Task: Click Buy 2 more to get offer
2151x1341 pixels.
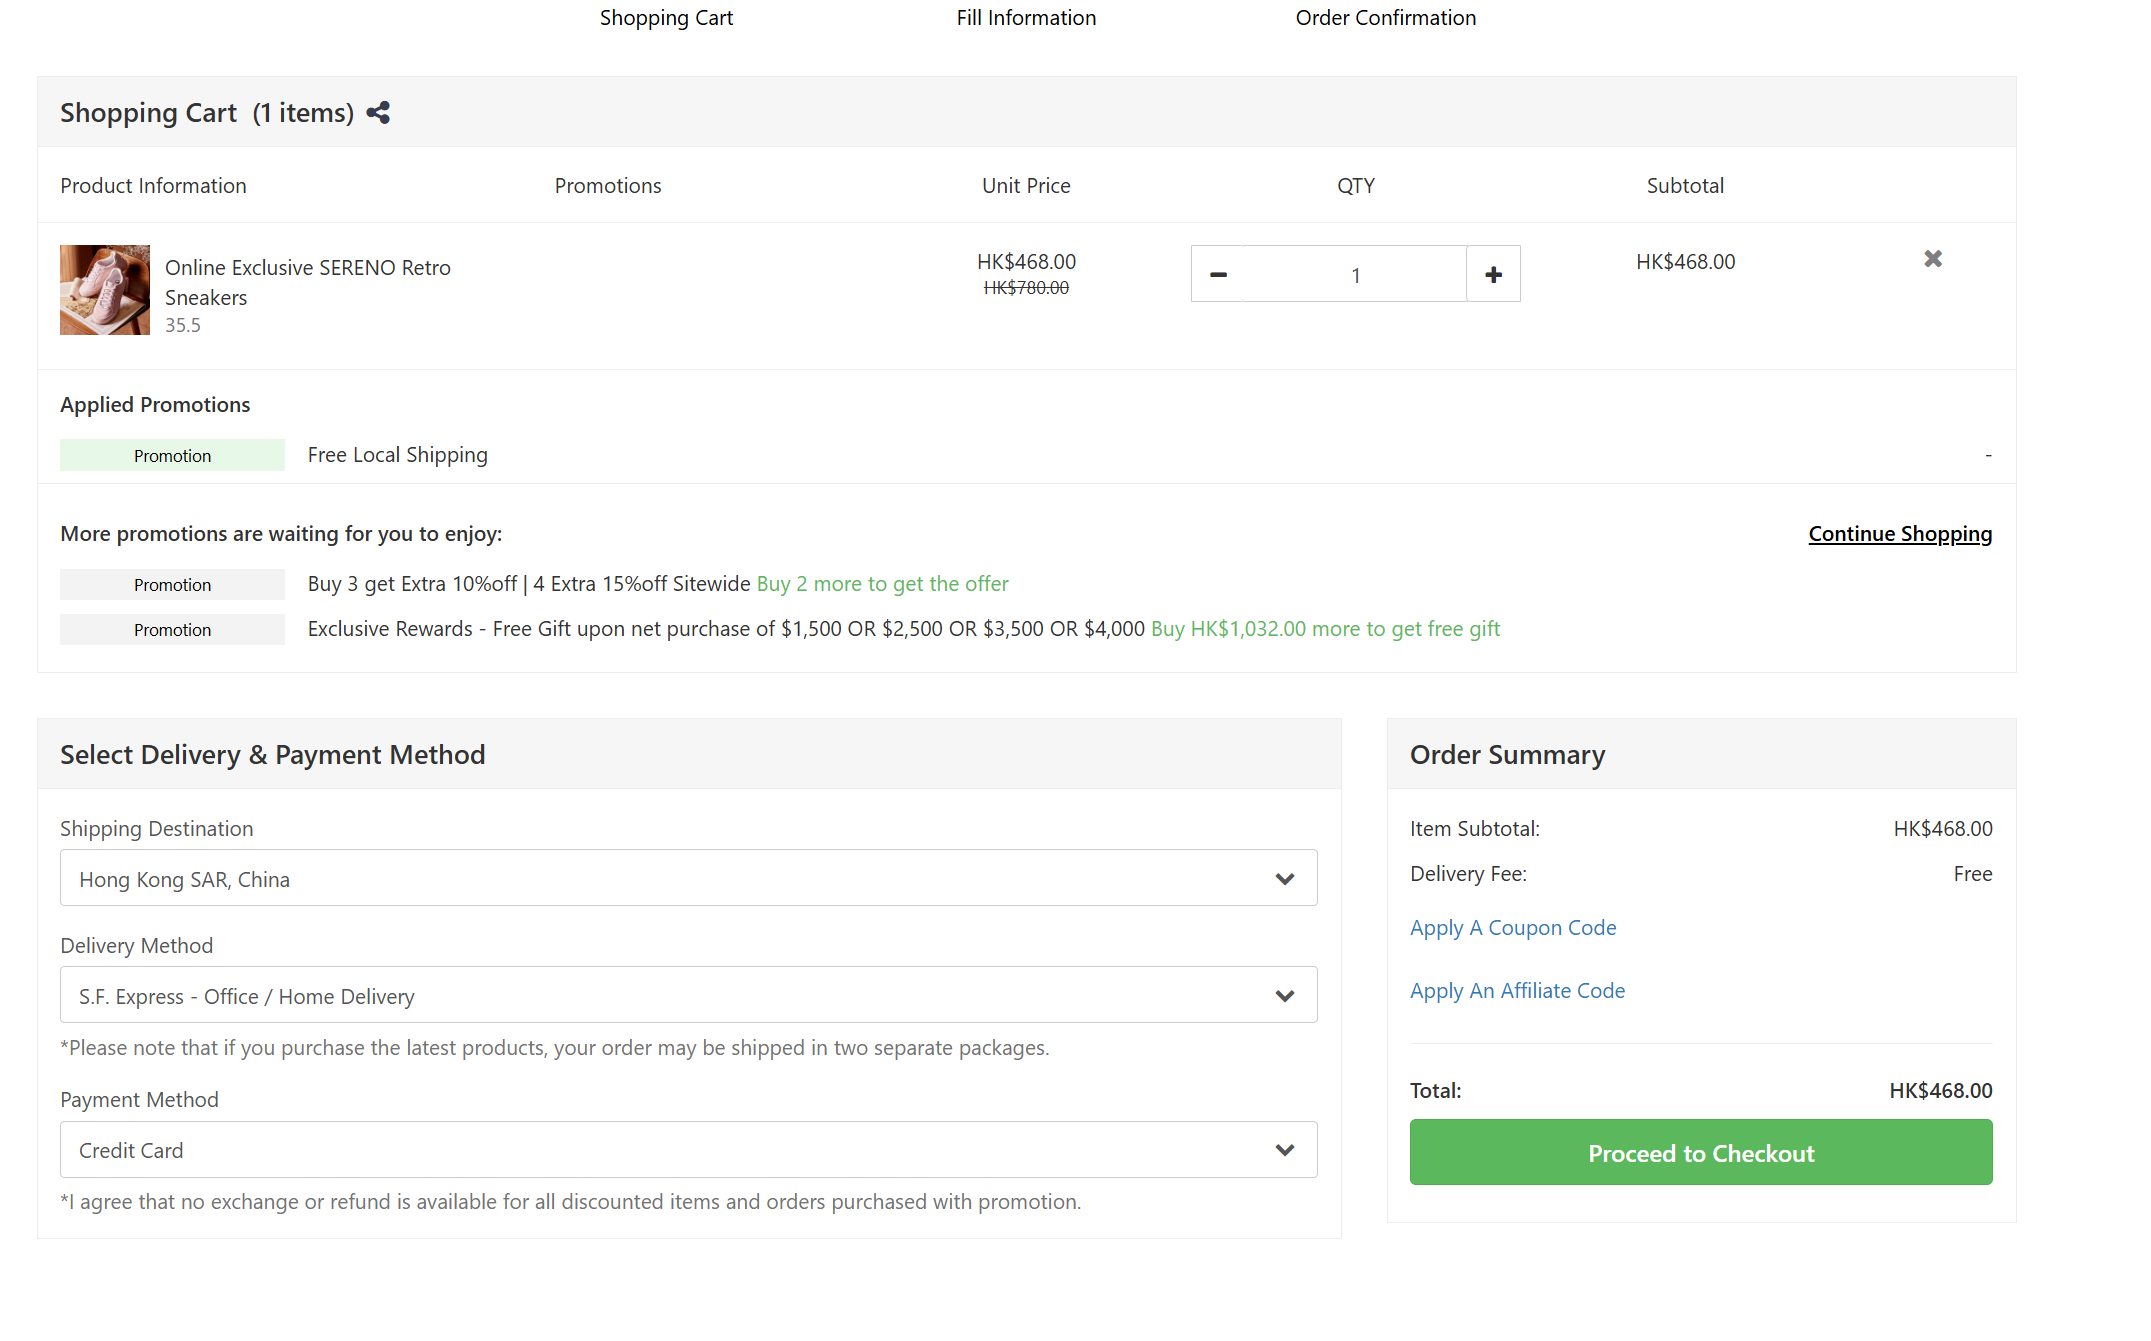Action: [882, 584]
